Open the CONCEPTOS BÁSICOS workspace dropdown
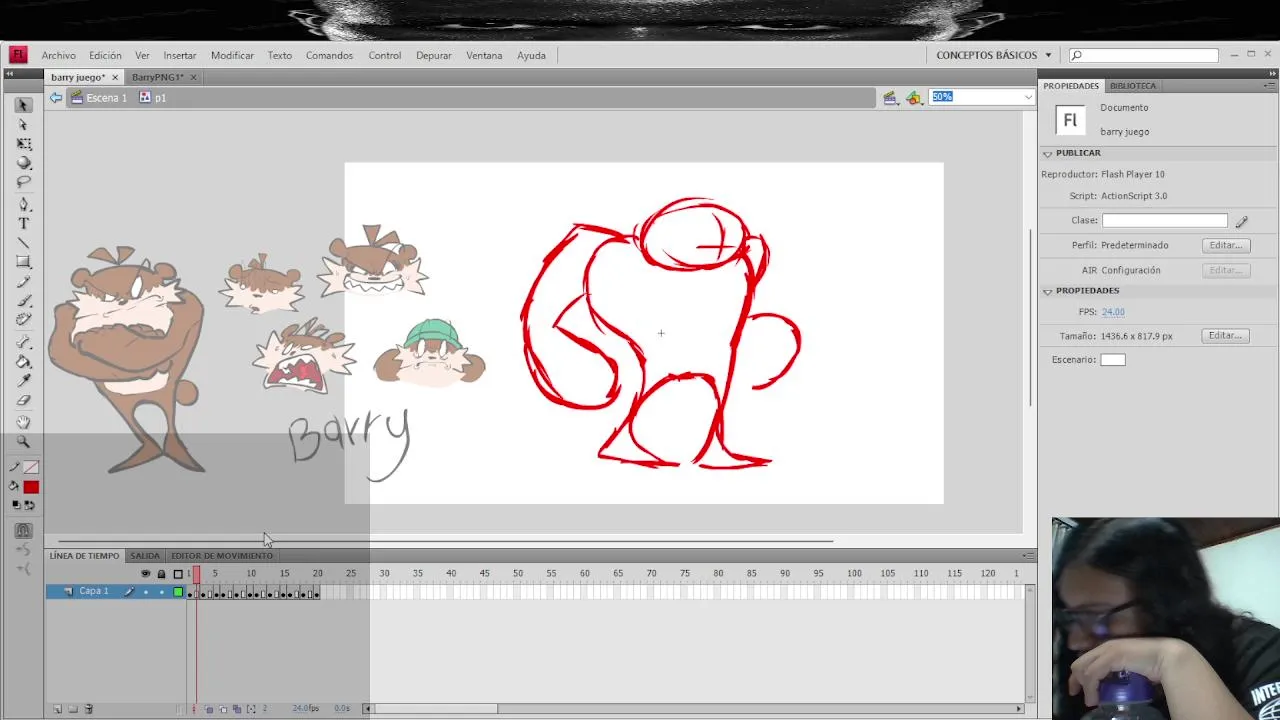The width and height of the screenshot is (1280, 720). [x=994, y=55]
